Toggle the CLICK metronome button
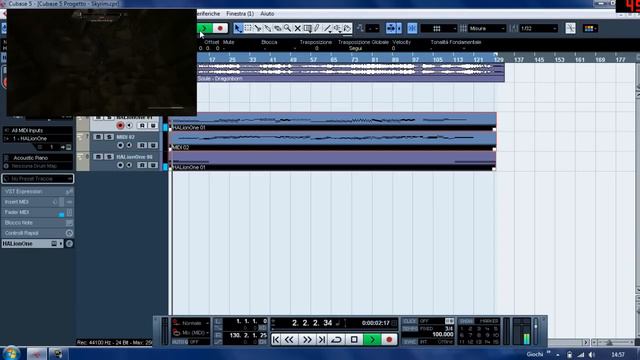Screen dimensions: 640x360 (409, 321)
